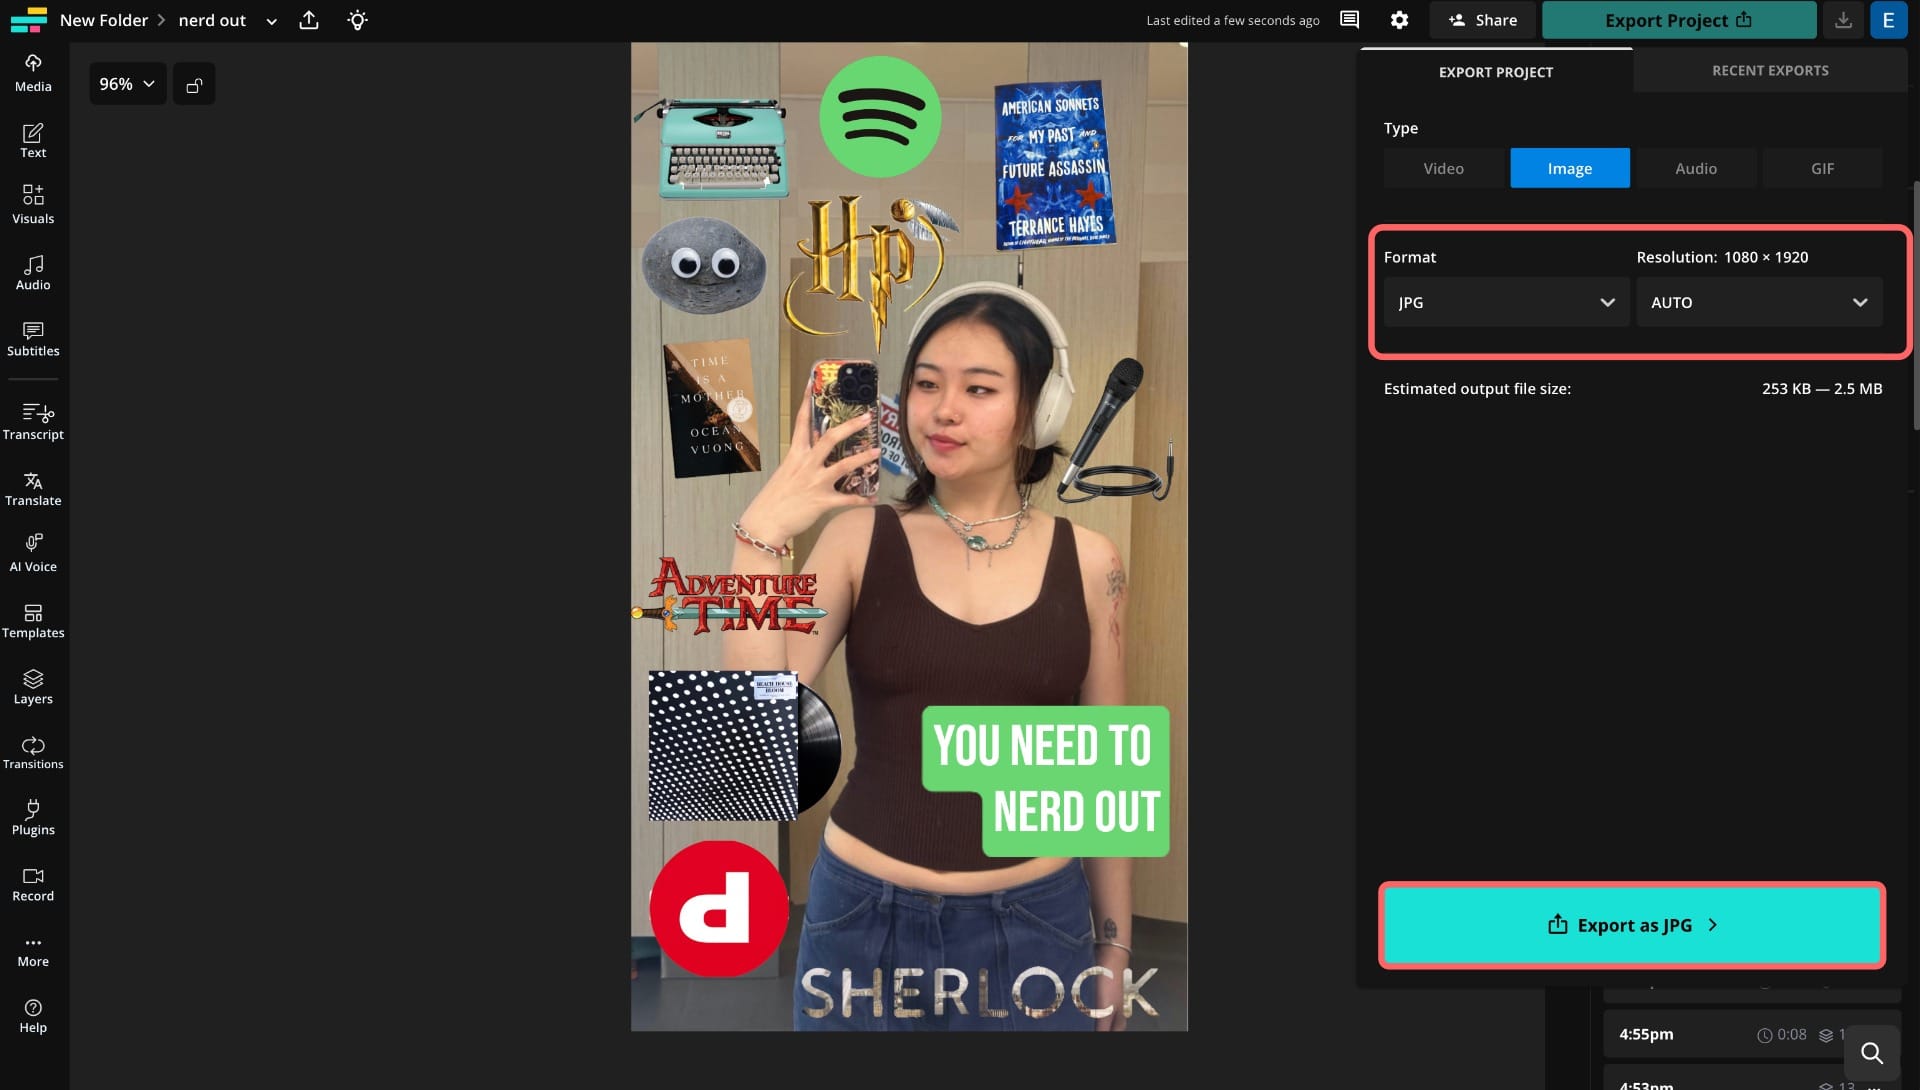Toggle the canvas lock icon

tap(194, 85)
